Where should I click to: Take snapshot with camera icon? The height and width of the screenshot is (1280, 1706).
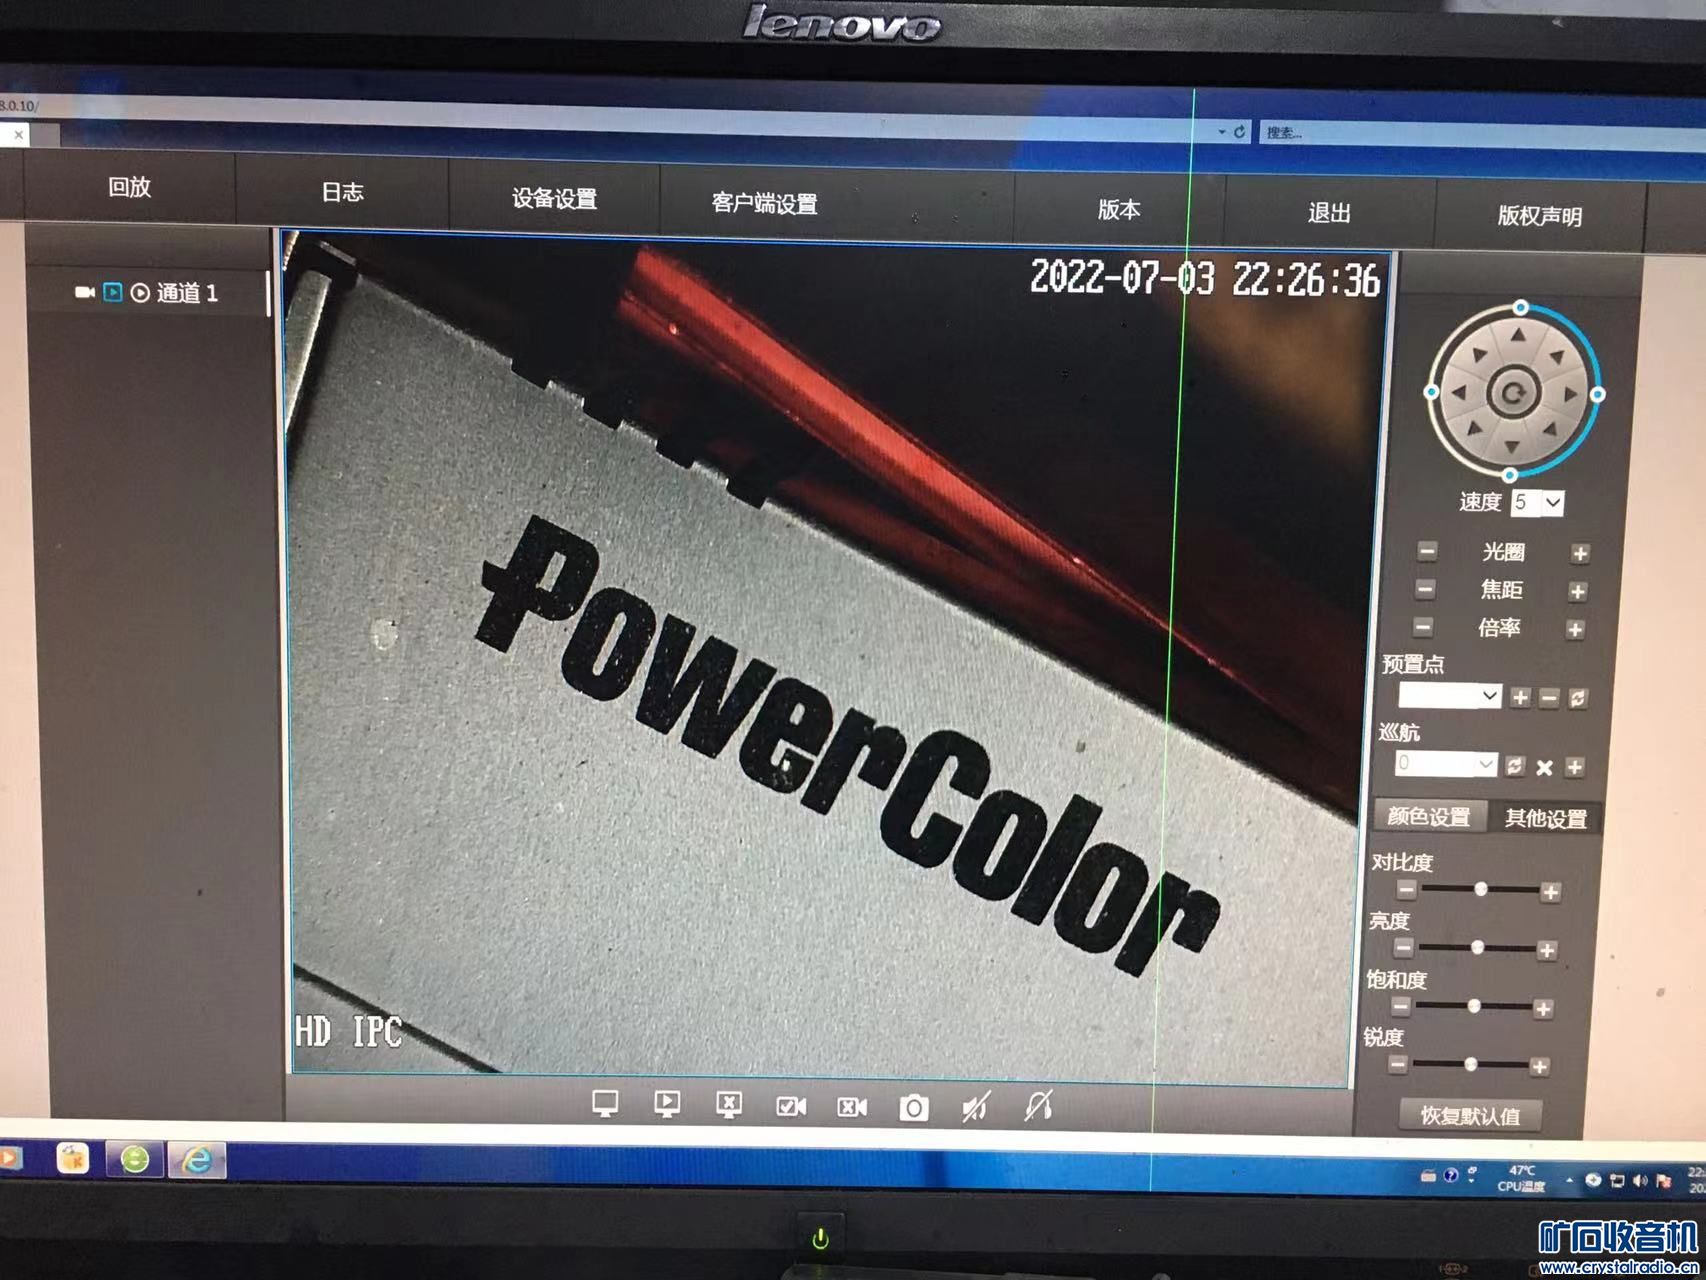[914, 1108]
